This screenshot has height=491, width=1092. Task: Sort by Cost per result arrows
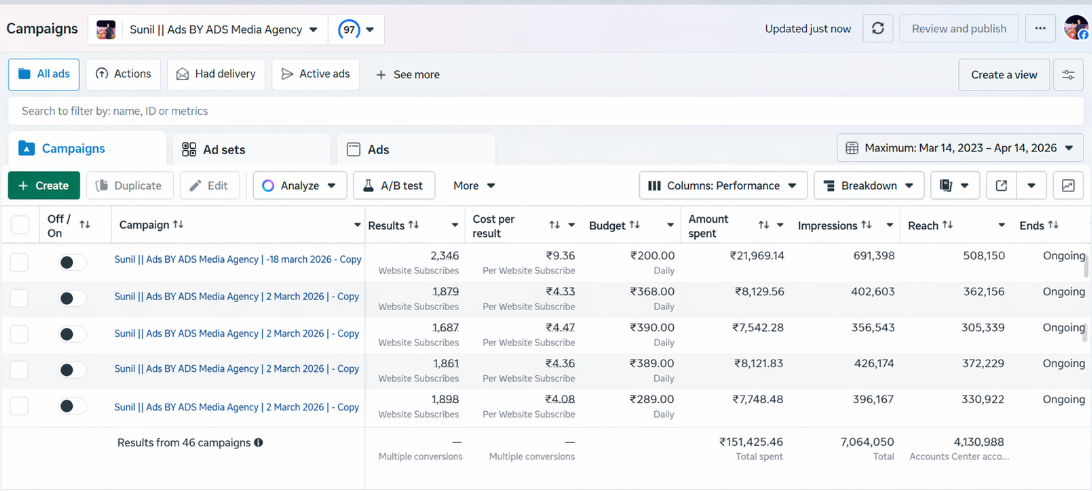pos(554,225)
